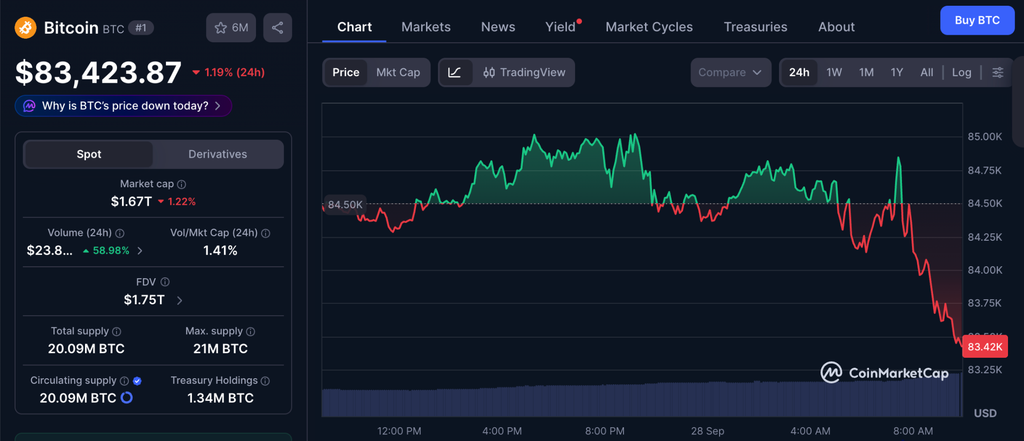Expand the 24h volume details chevron
The height and width of the screenshot is (441, 1024).
pos(139,251)
